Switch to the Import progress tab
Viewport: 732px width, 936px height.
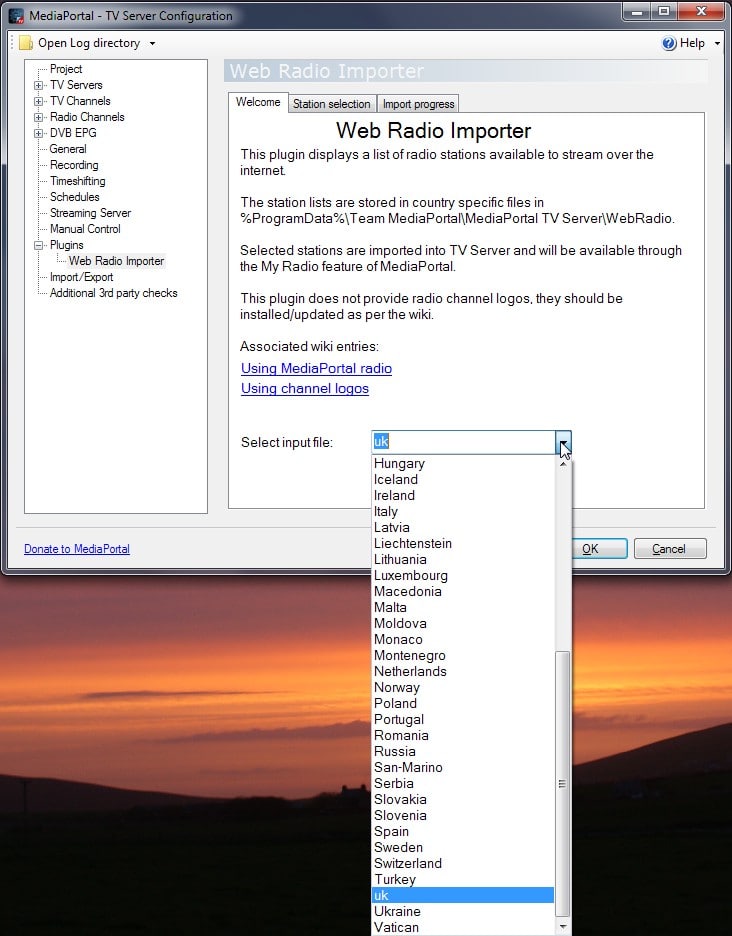click(x=418, y=104)
